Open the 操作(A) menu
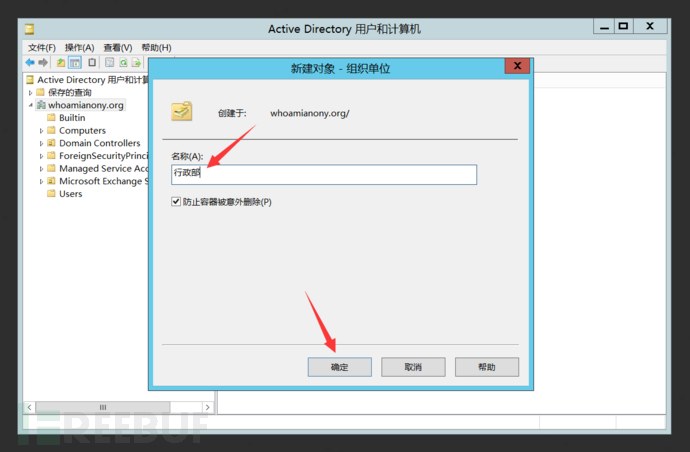The height and width of the screenshot is (452, 690). click(x=80, y=48)
